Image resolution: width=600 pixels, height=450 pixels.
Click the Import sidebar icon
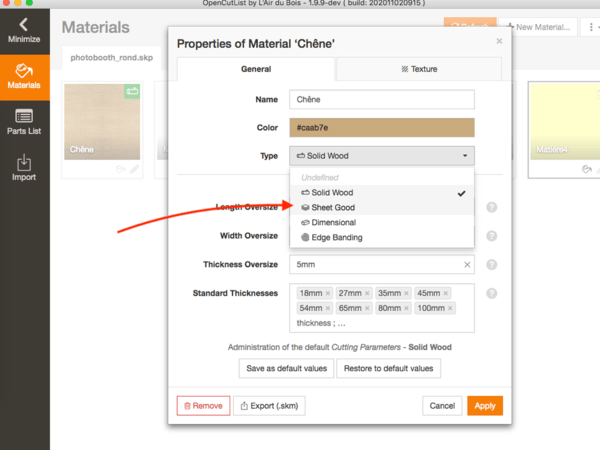pyautogui.click(x=24, y=168)
